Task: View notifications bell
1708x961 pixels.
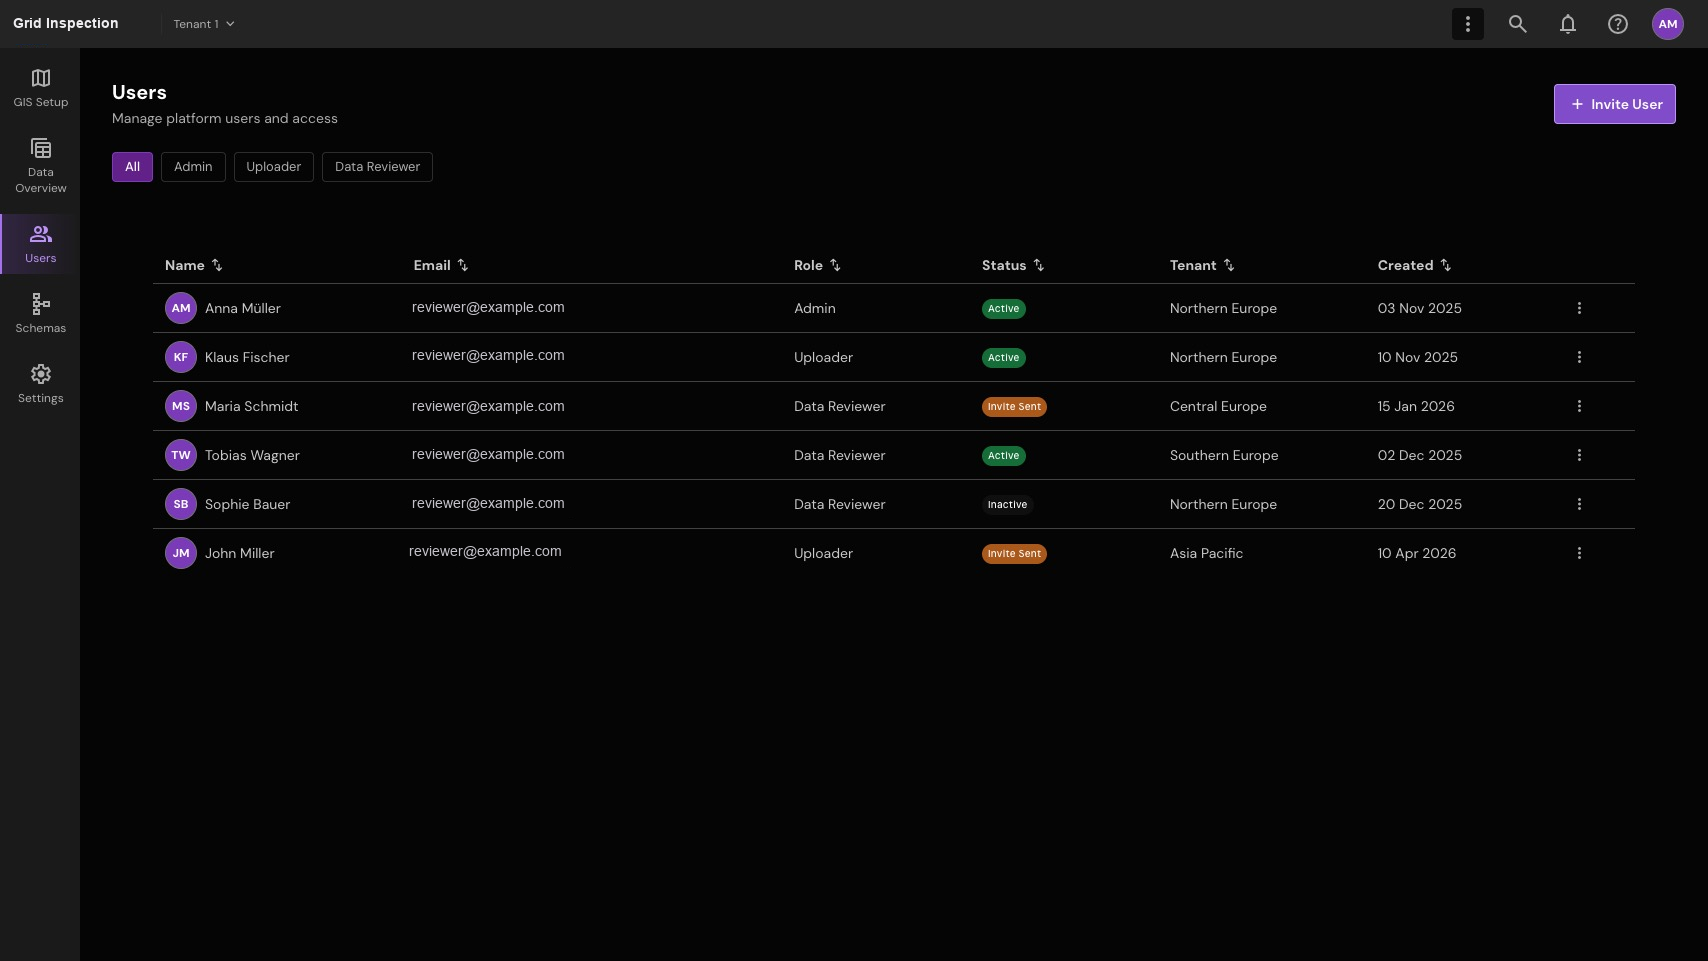Action: point(1568,24)
